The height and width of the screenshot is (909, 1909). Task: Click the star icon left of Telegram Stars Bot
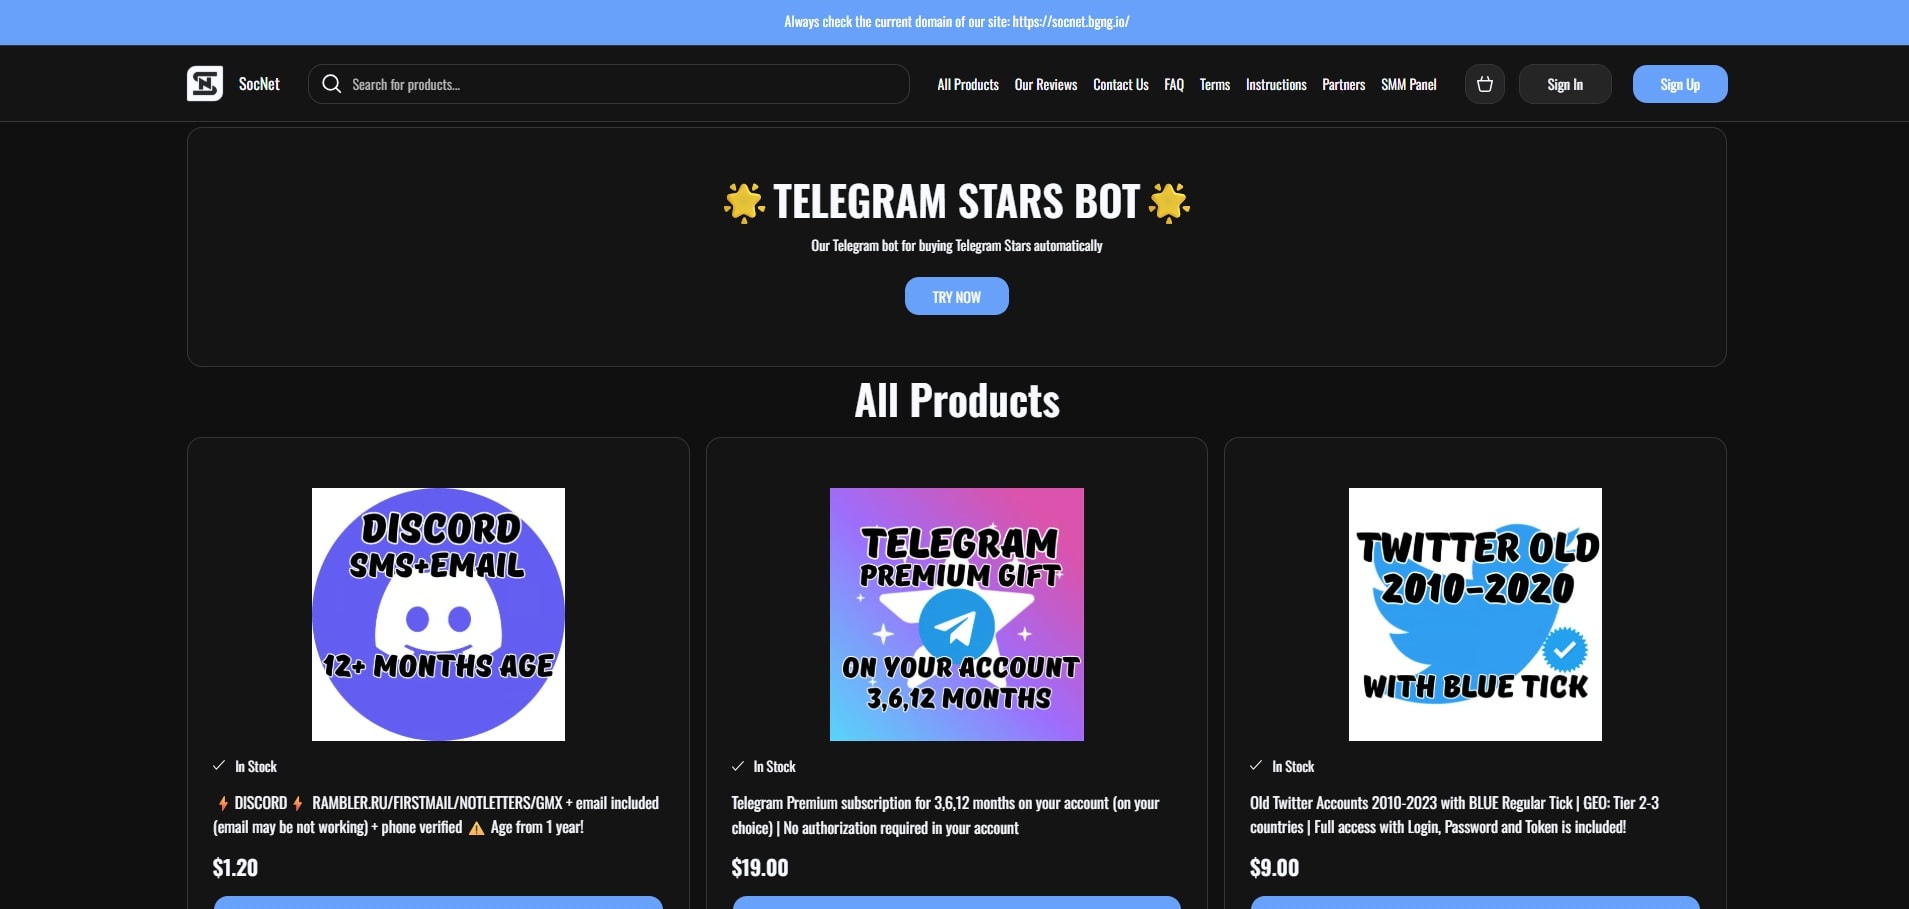click(744, 202)
